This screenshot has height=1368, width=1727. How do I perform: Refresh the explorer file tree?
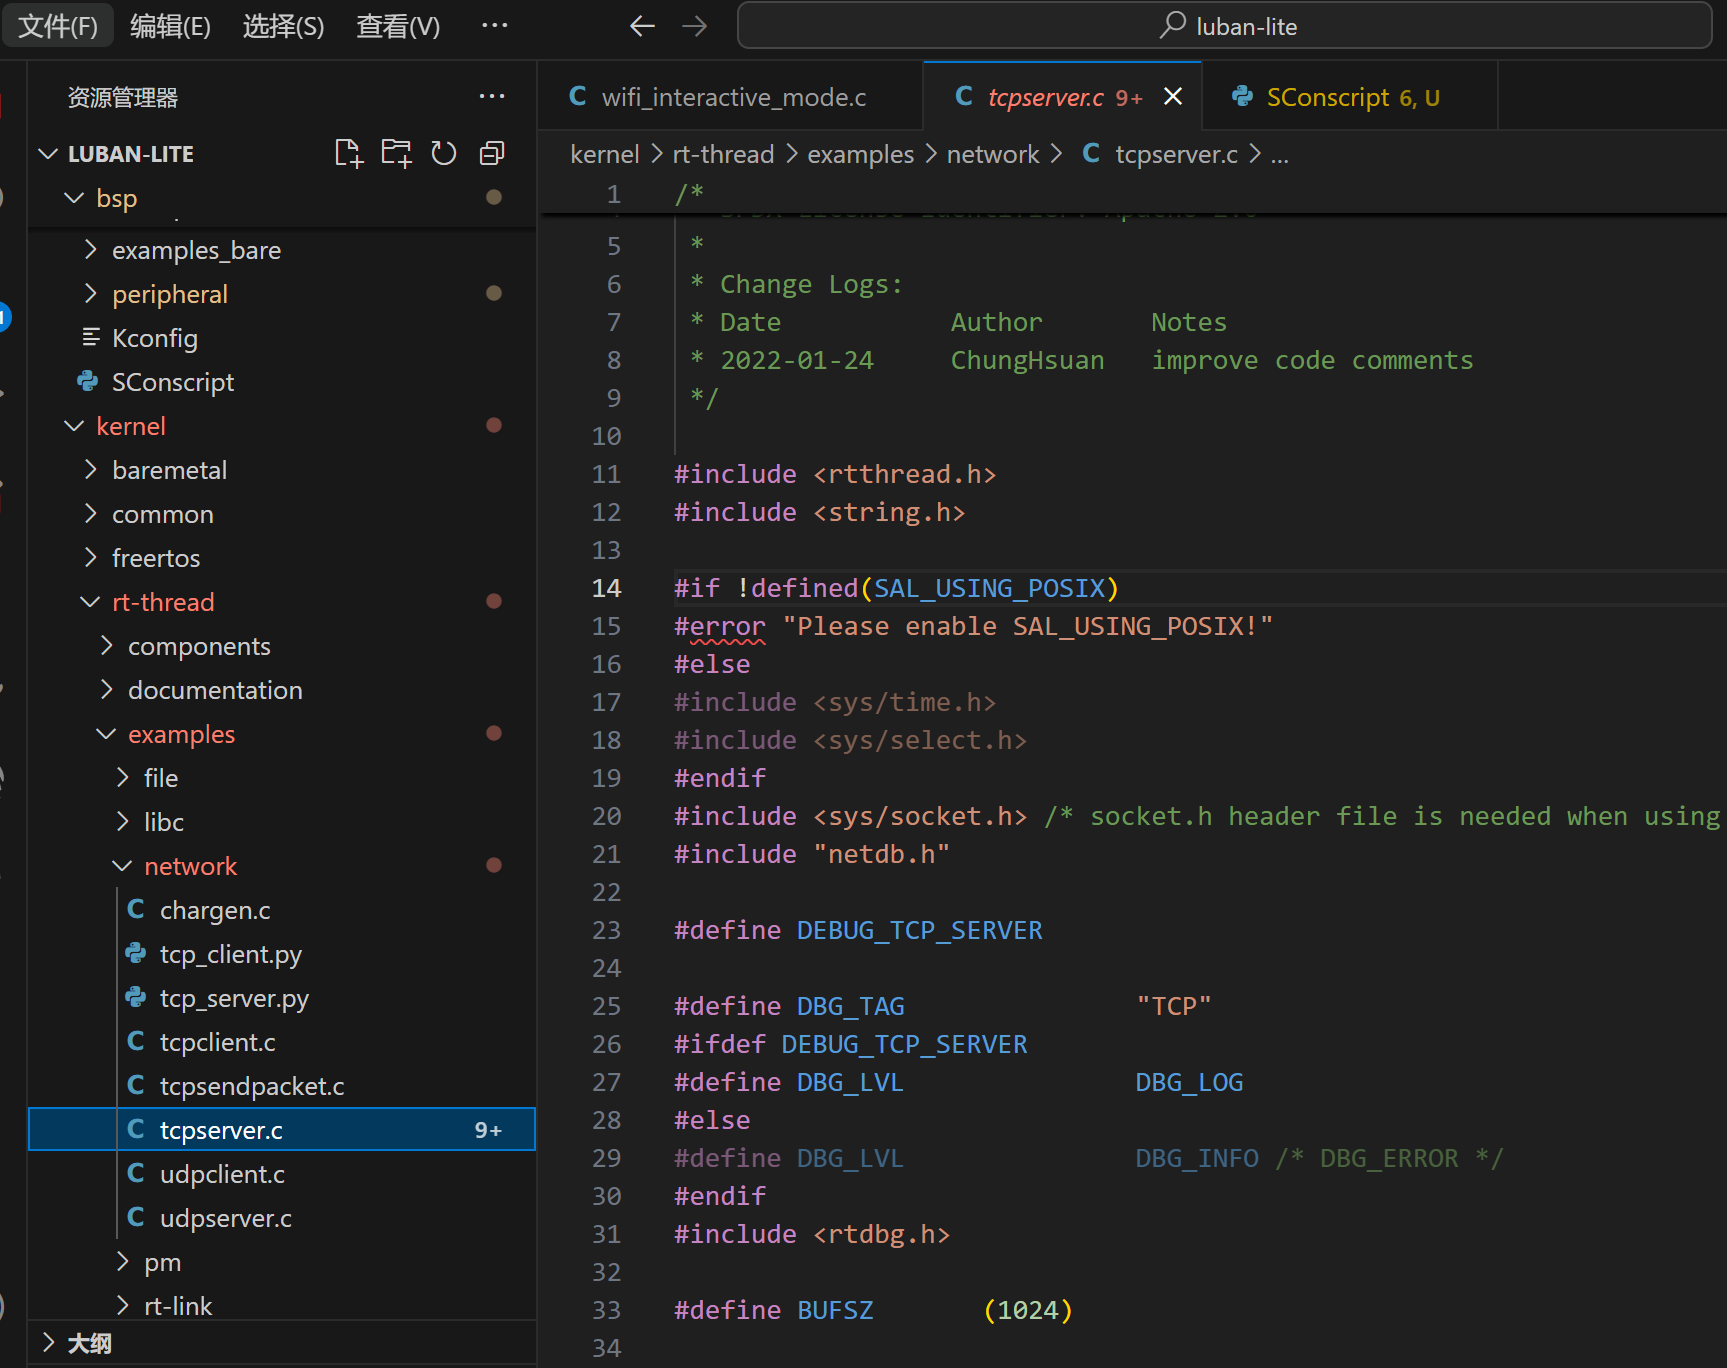[444, 153]
